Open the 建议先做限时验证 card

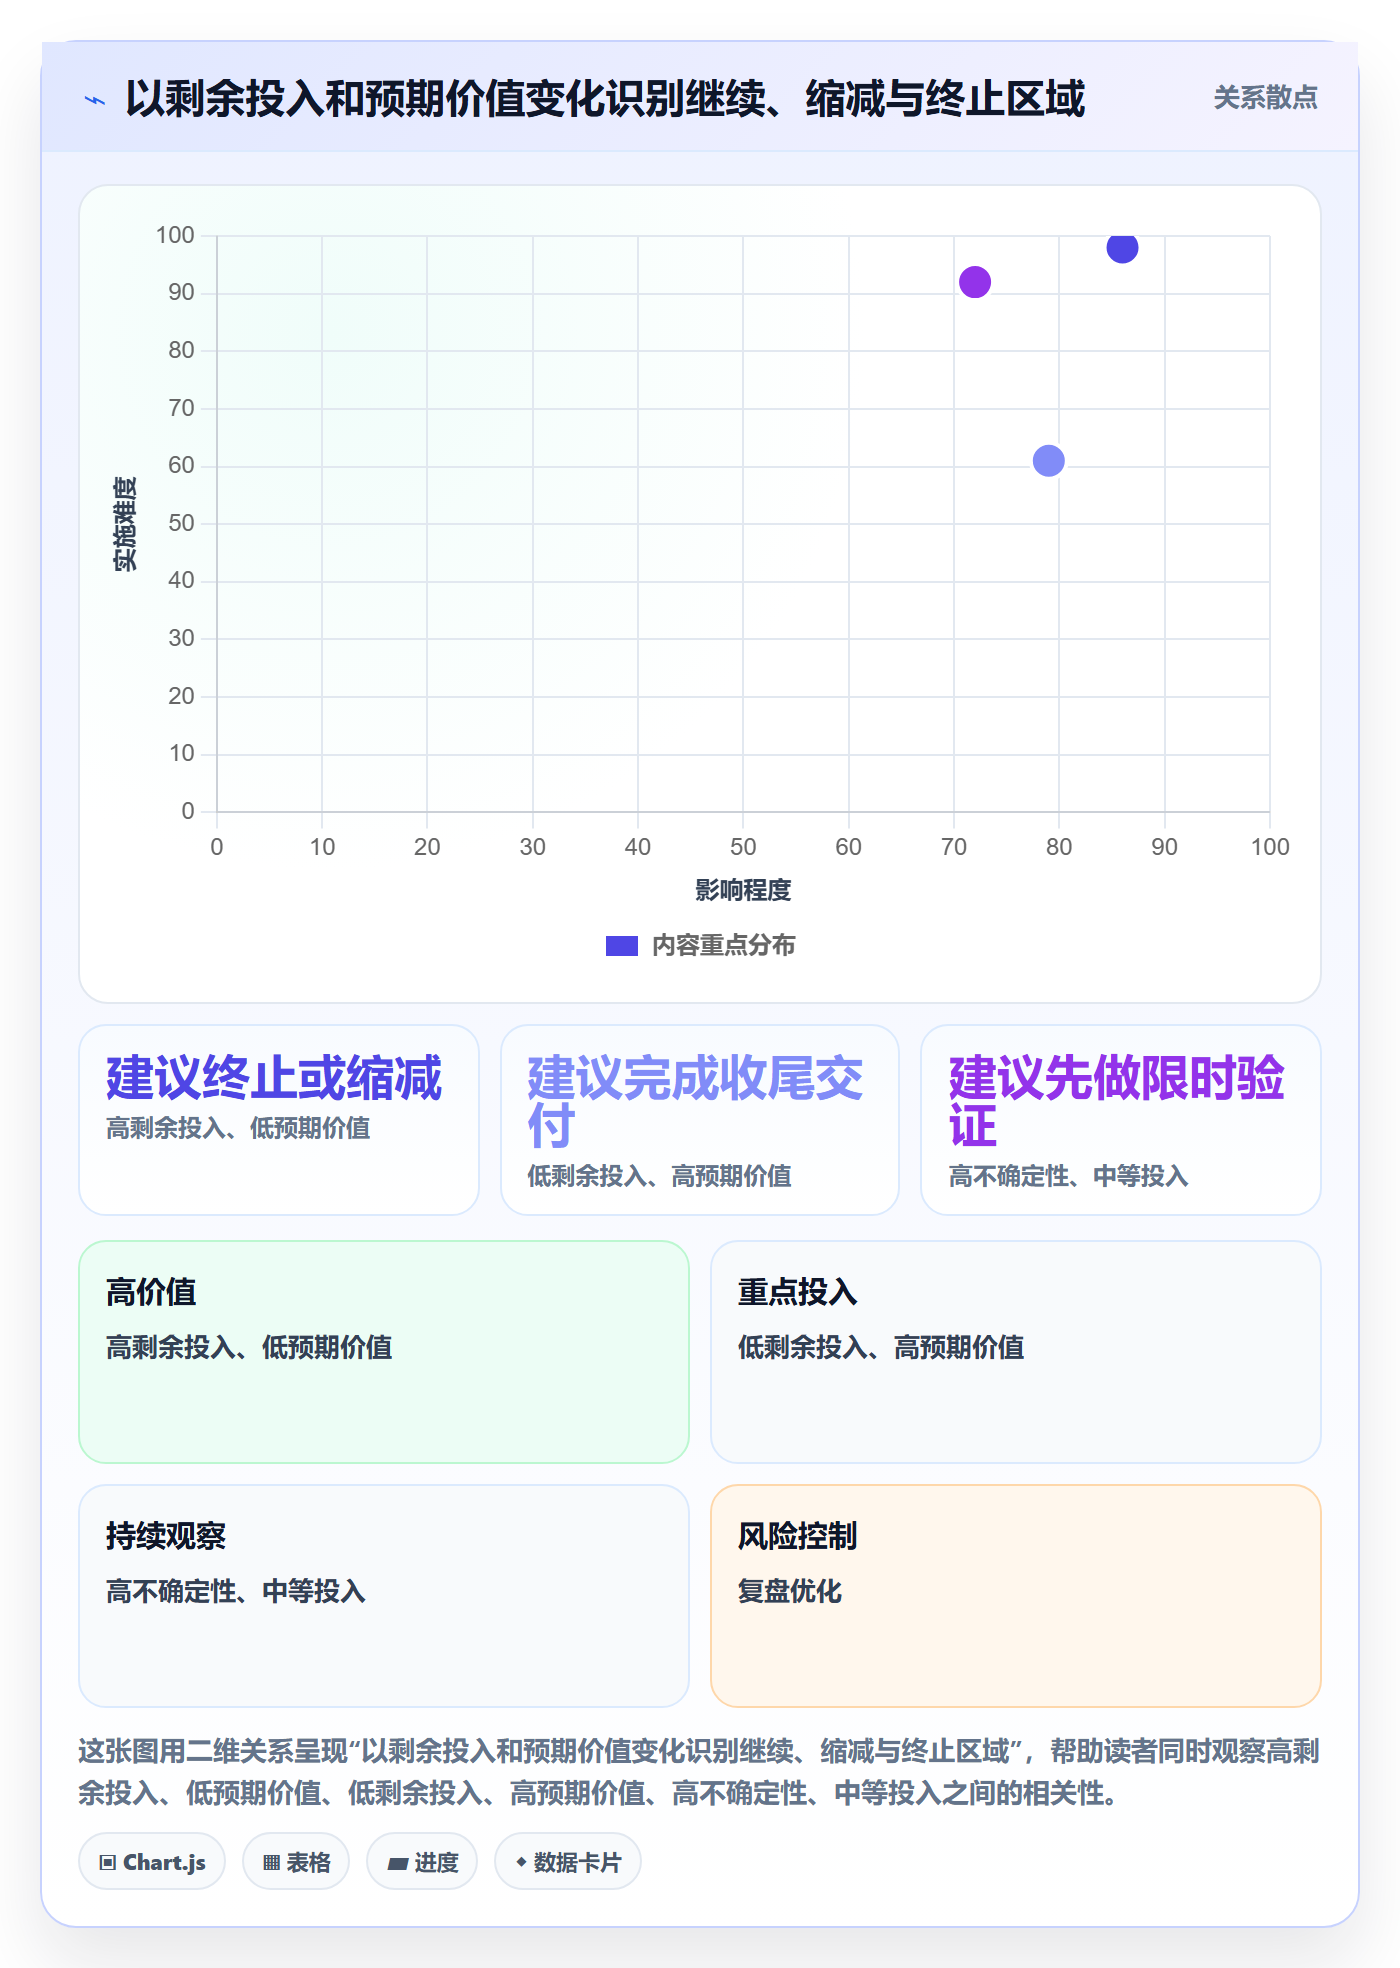click(x=1121, y=1120)
